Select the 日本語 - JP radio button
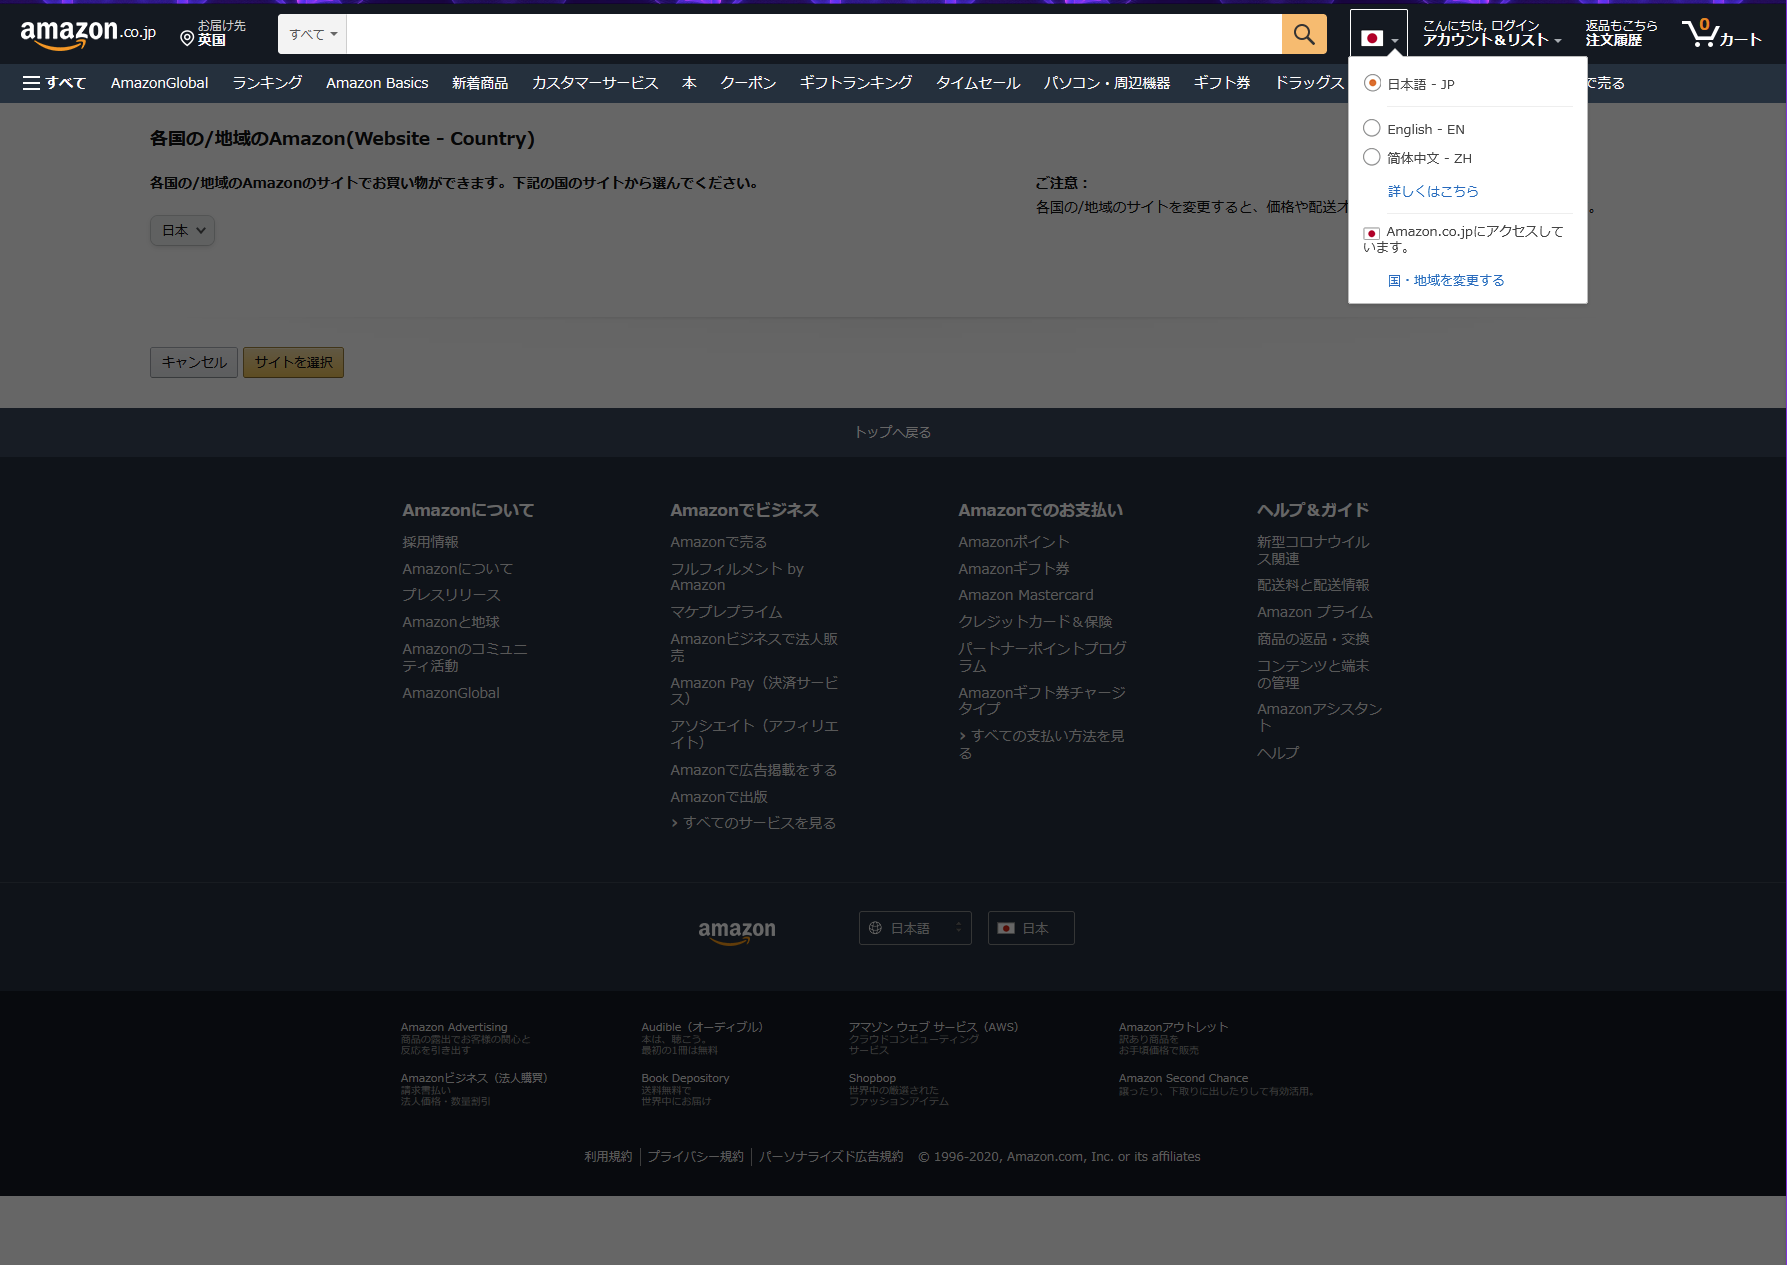 (1372, 83)
